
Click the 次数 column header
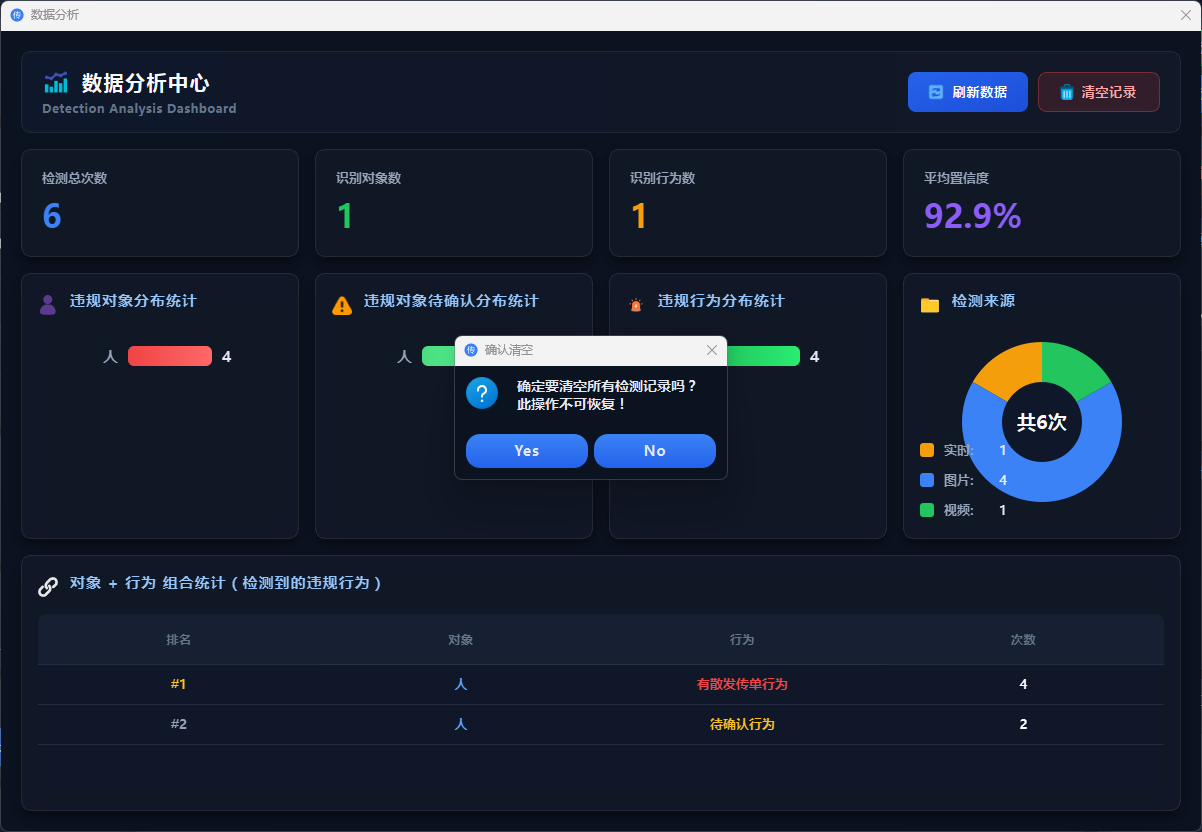(x=1023, y=640)
